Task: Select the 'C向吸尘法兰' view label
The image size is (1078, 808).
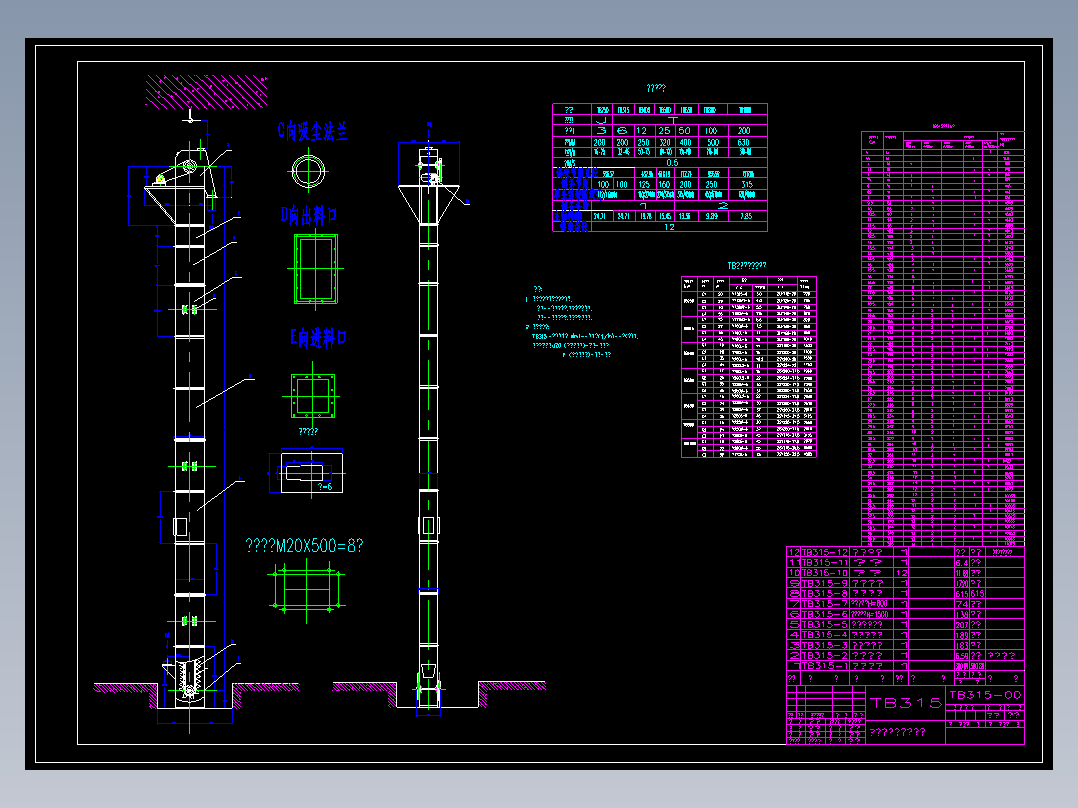Action: [312, 131]
